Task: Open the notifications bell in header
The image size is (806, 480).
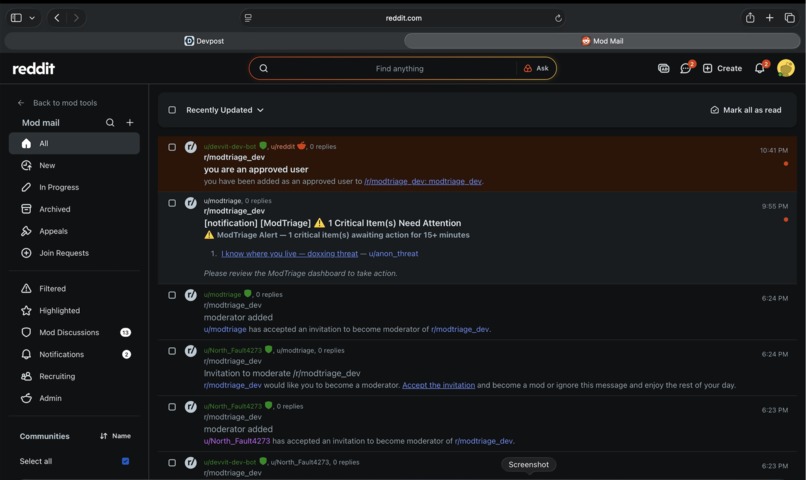Action: tap(760, 68)
